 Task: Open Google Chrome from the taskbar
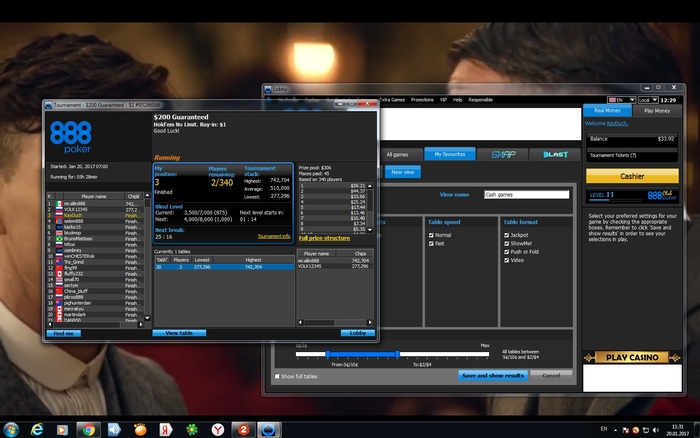(x=87, y=428)
